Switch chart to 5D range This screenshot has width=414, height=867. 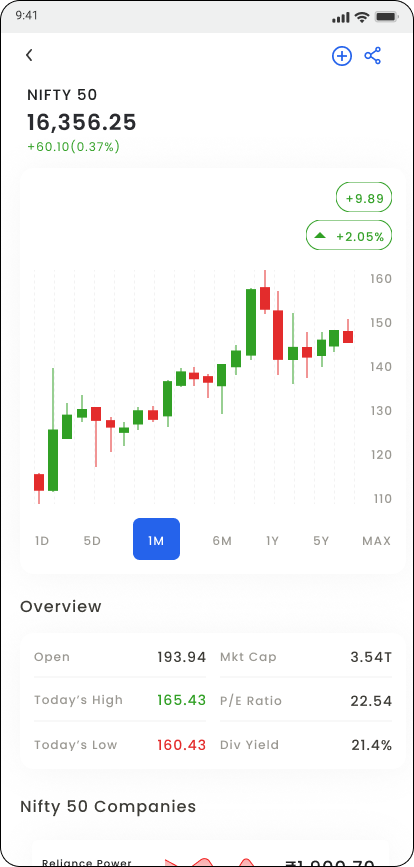(92, 541)
